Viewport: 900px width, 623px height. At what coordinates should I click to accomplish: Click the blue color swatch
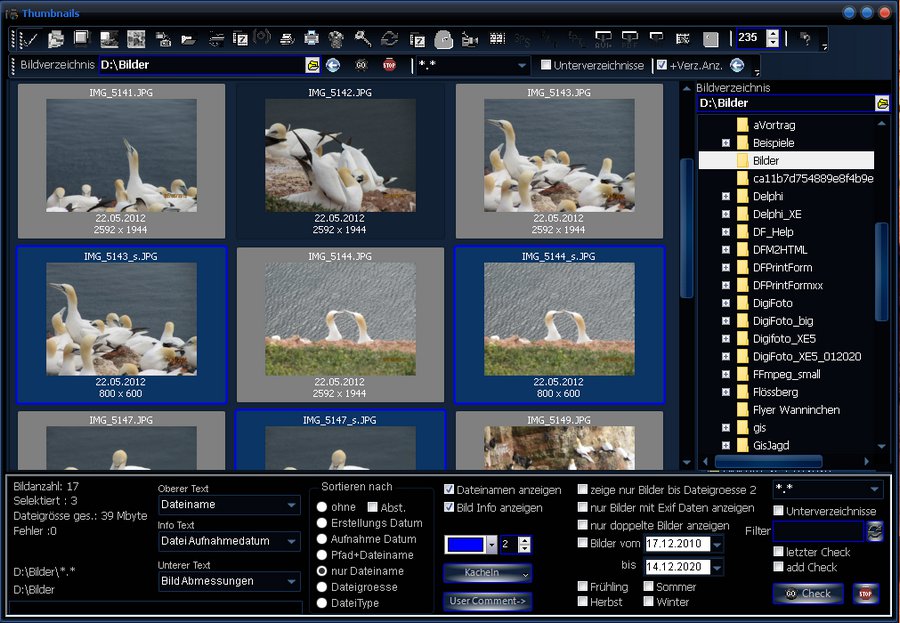coord(464,545)
